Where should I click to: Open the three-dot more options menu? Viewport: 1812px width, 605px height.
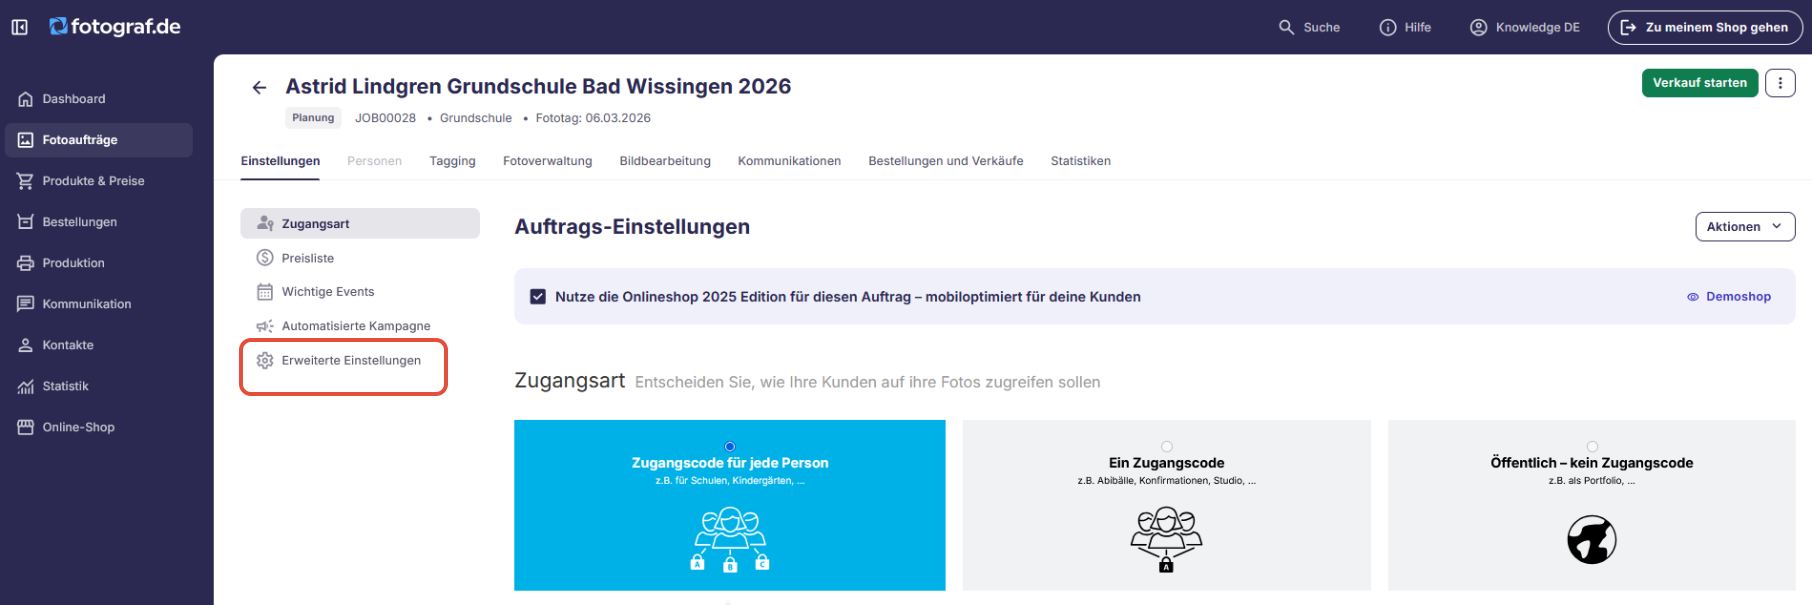pos(1780,83)
